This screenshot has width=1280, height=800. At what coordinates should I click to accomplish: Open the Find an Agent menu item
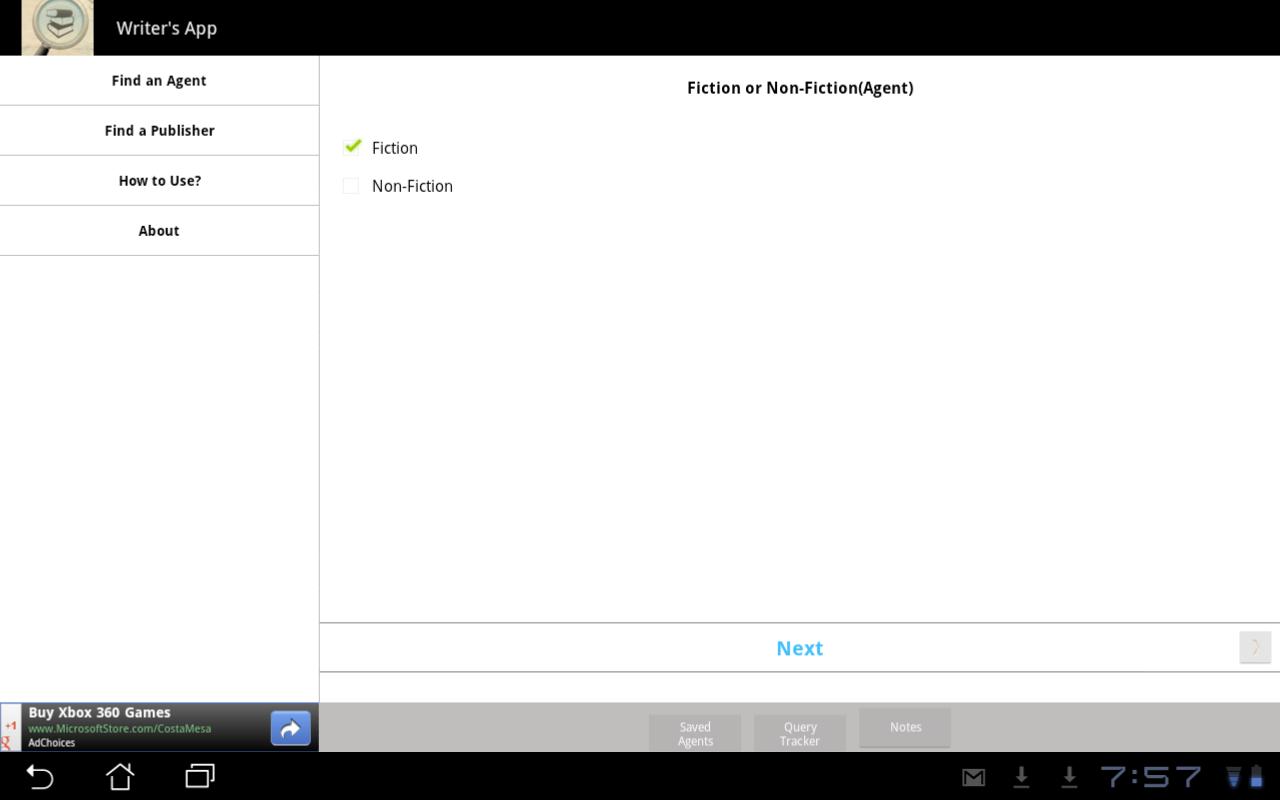pyautogui.click(x=159, y=81)
